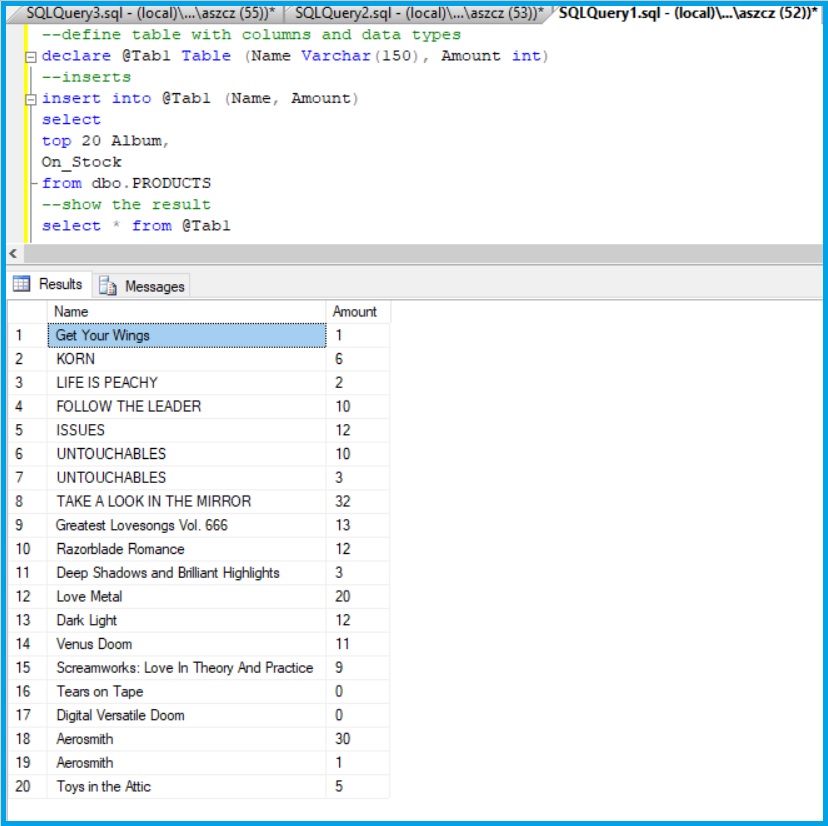Click the Love Metal name cell
828x826 pixels.
pyautogui.click(x=186, y=596)
